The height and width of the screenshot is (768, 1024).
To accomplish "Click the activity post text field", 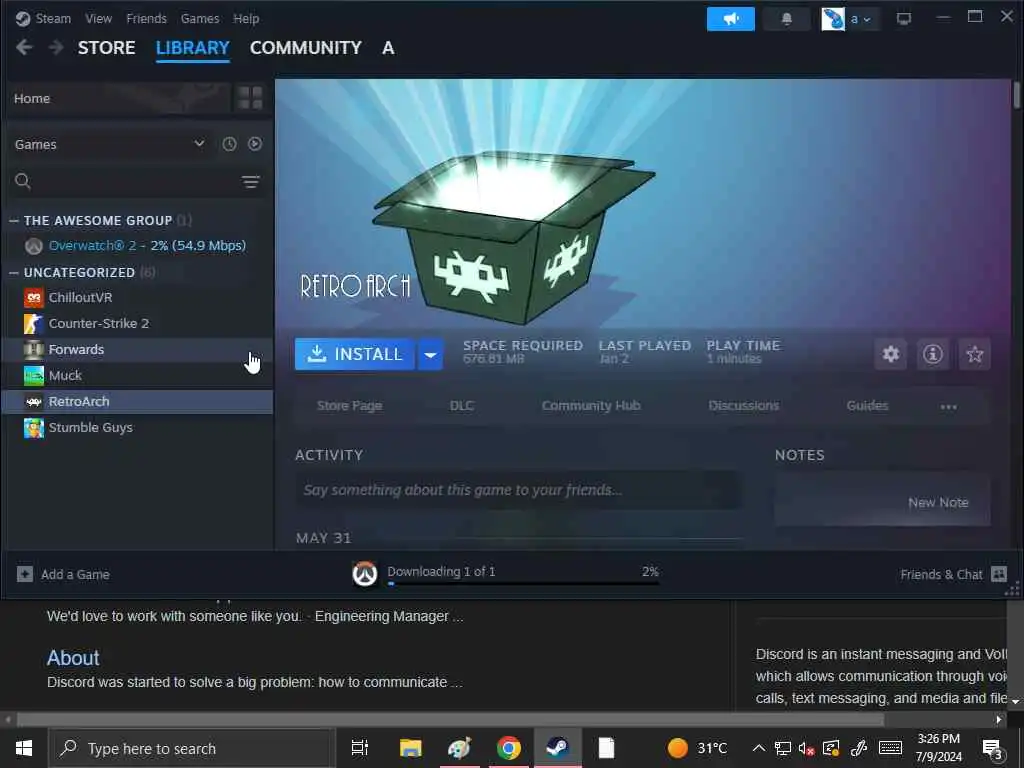I will click(x=519, y=490).
